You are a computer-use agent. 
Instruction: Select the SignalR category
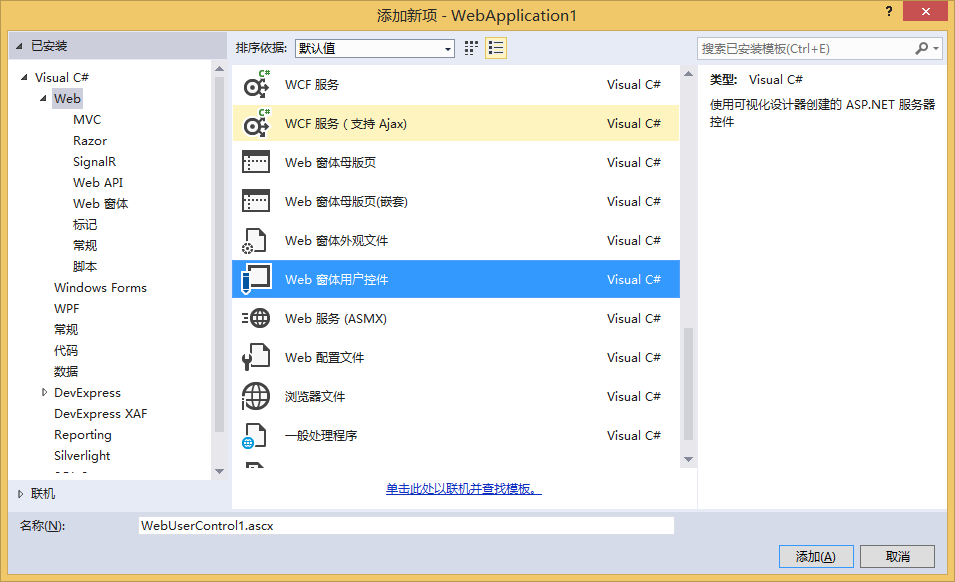pyautogui.click(x=94, y=161)
